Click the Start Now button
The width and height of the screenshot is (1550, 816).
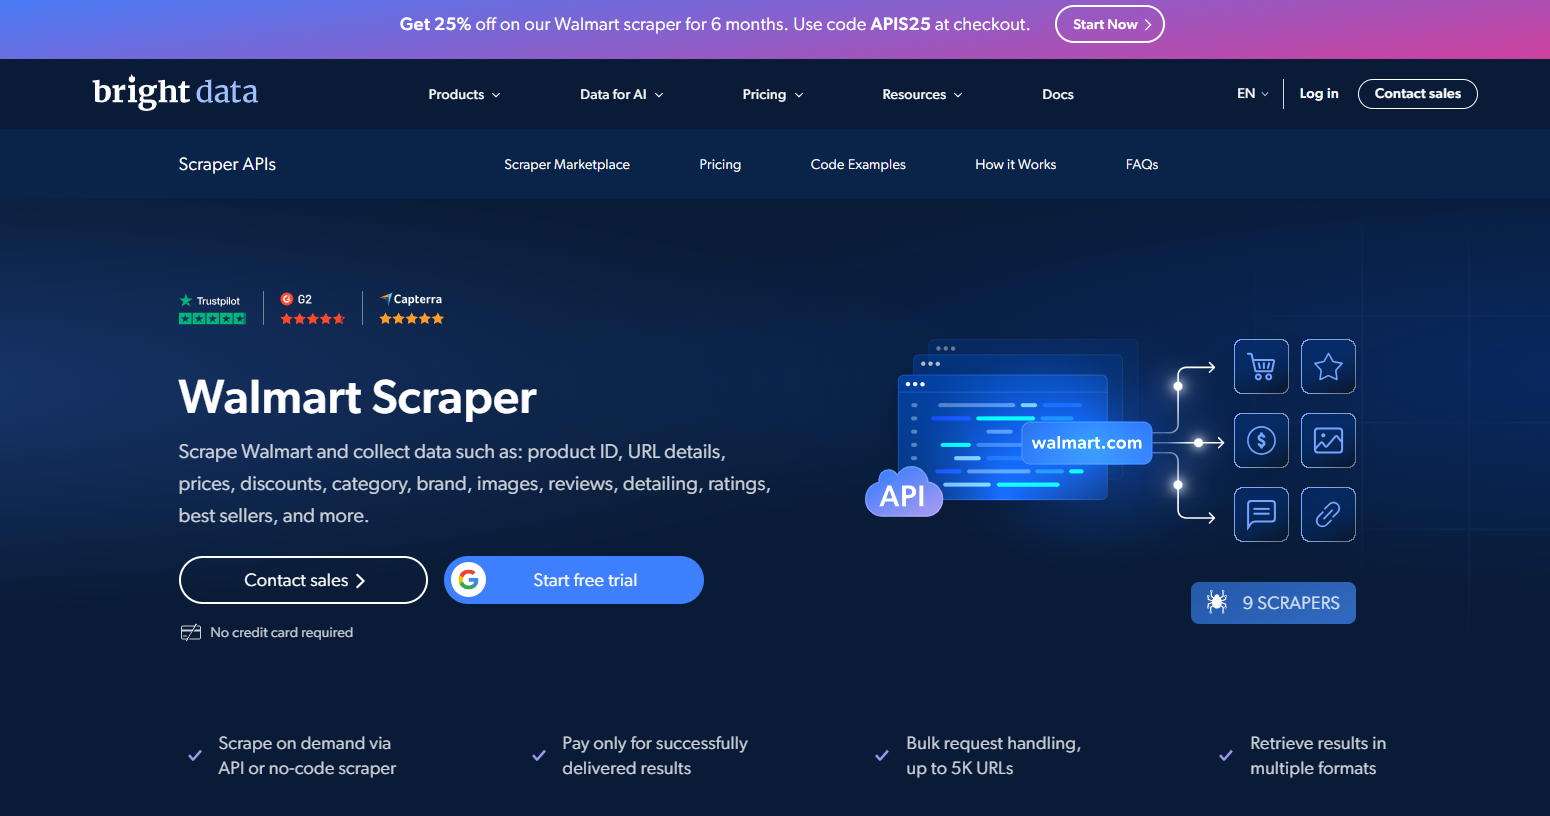(x=1109, y=24)
